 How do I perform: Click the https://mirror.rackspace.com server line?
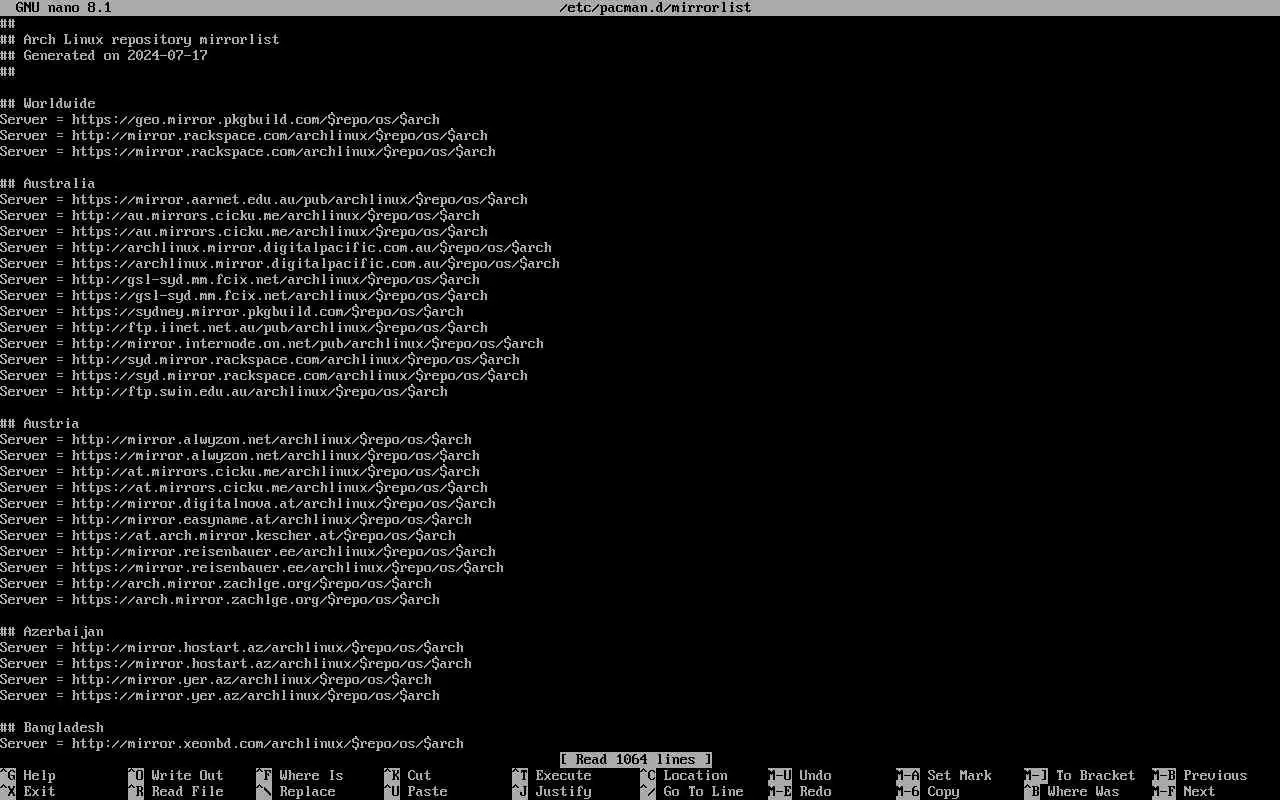click(x=248, y=151)
